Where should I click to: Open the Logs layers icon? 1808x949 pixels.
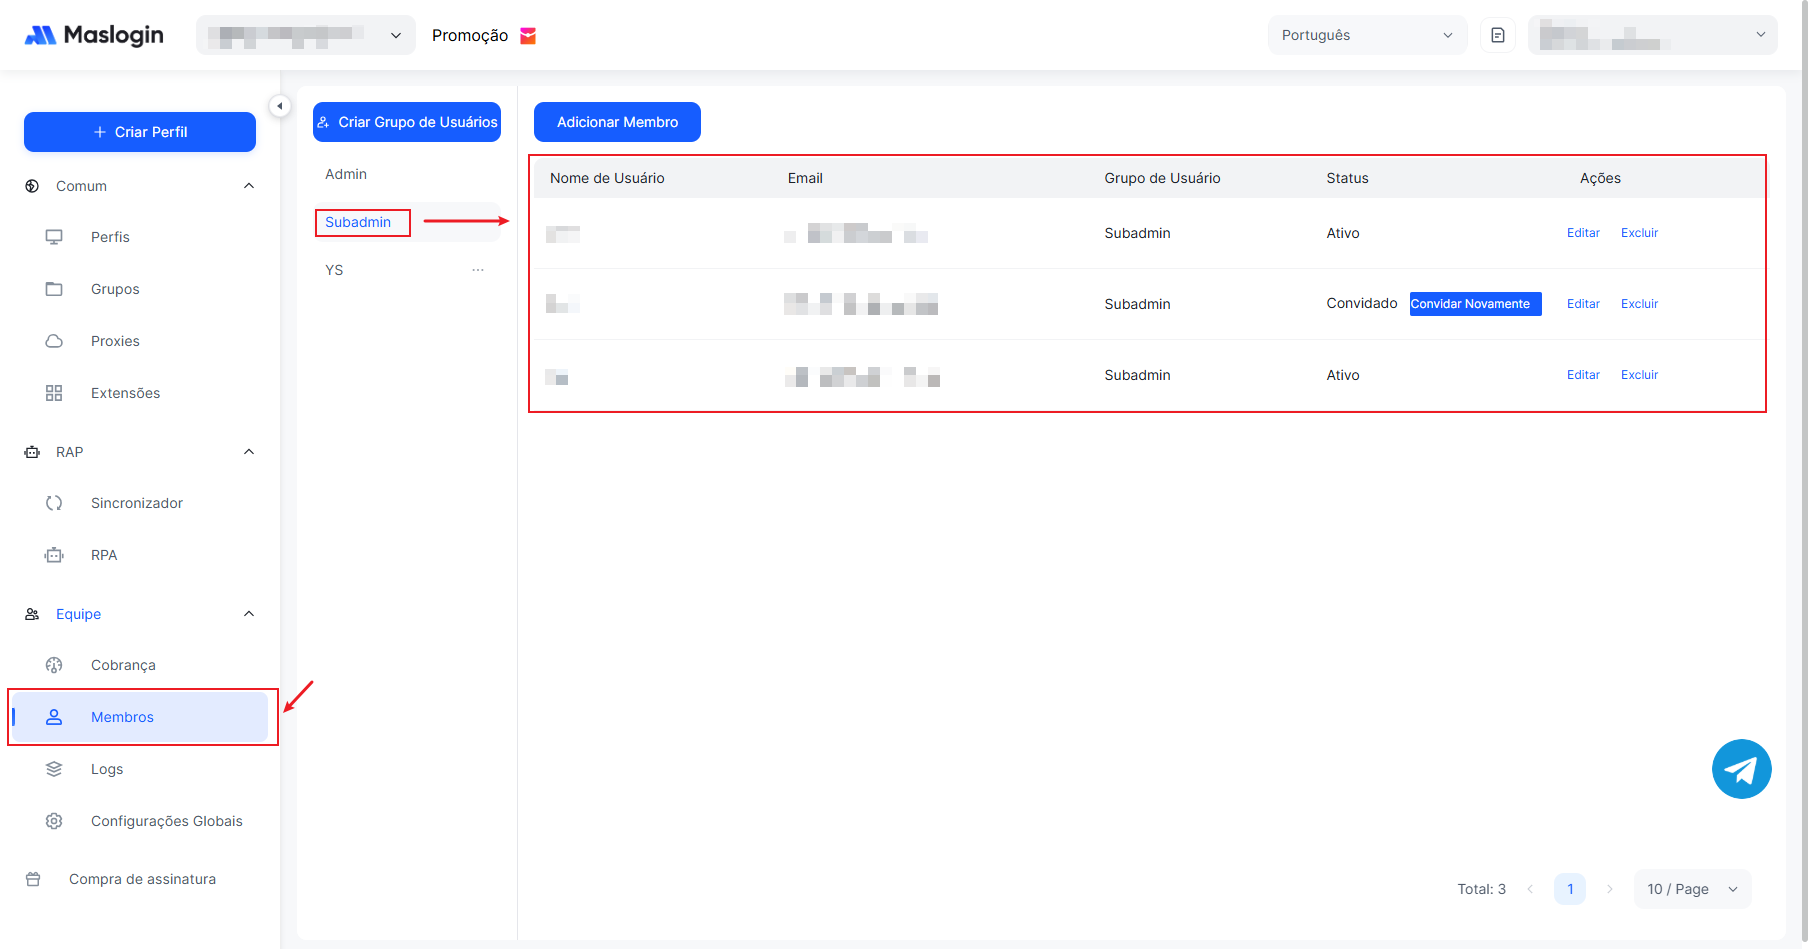tap(54, 769)
